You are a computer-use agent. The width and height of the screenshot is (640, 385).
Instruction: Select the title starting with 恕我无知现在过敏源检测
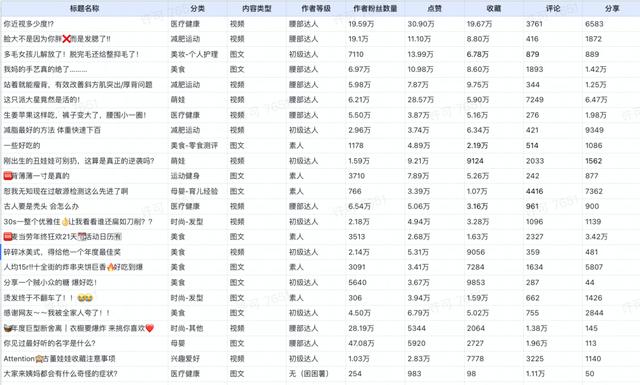(x=66, y=191)
